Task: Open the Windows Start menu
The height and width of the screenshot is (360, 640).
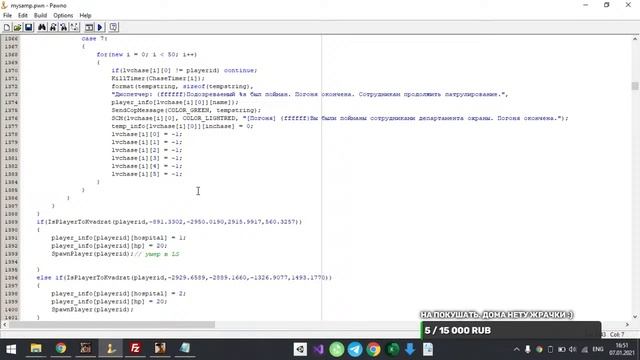Action: click(11, 349)
